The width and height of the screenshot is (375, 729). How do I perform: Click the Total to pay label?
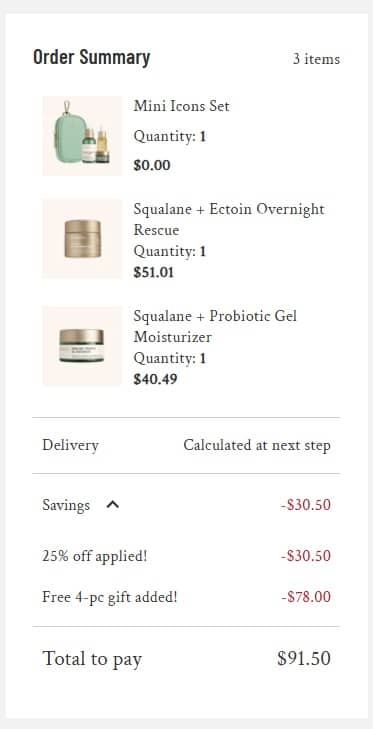92,659
